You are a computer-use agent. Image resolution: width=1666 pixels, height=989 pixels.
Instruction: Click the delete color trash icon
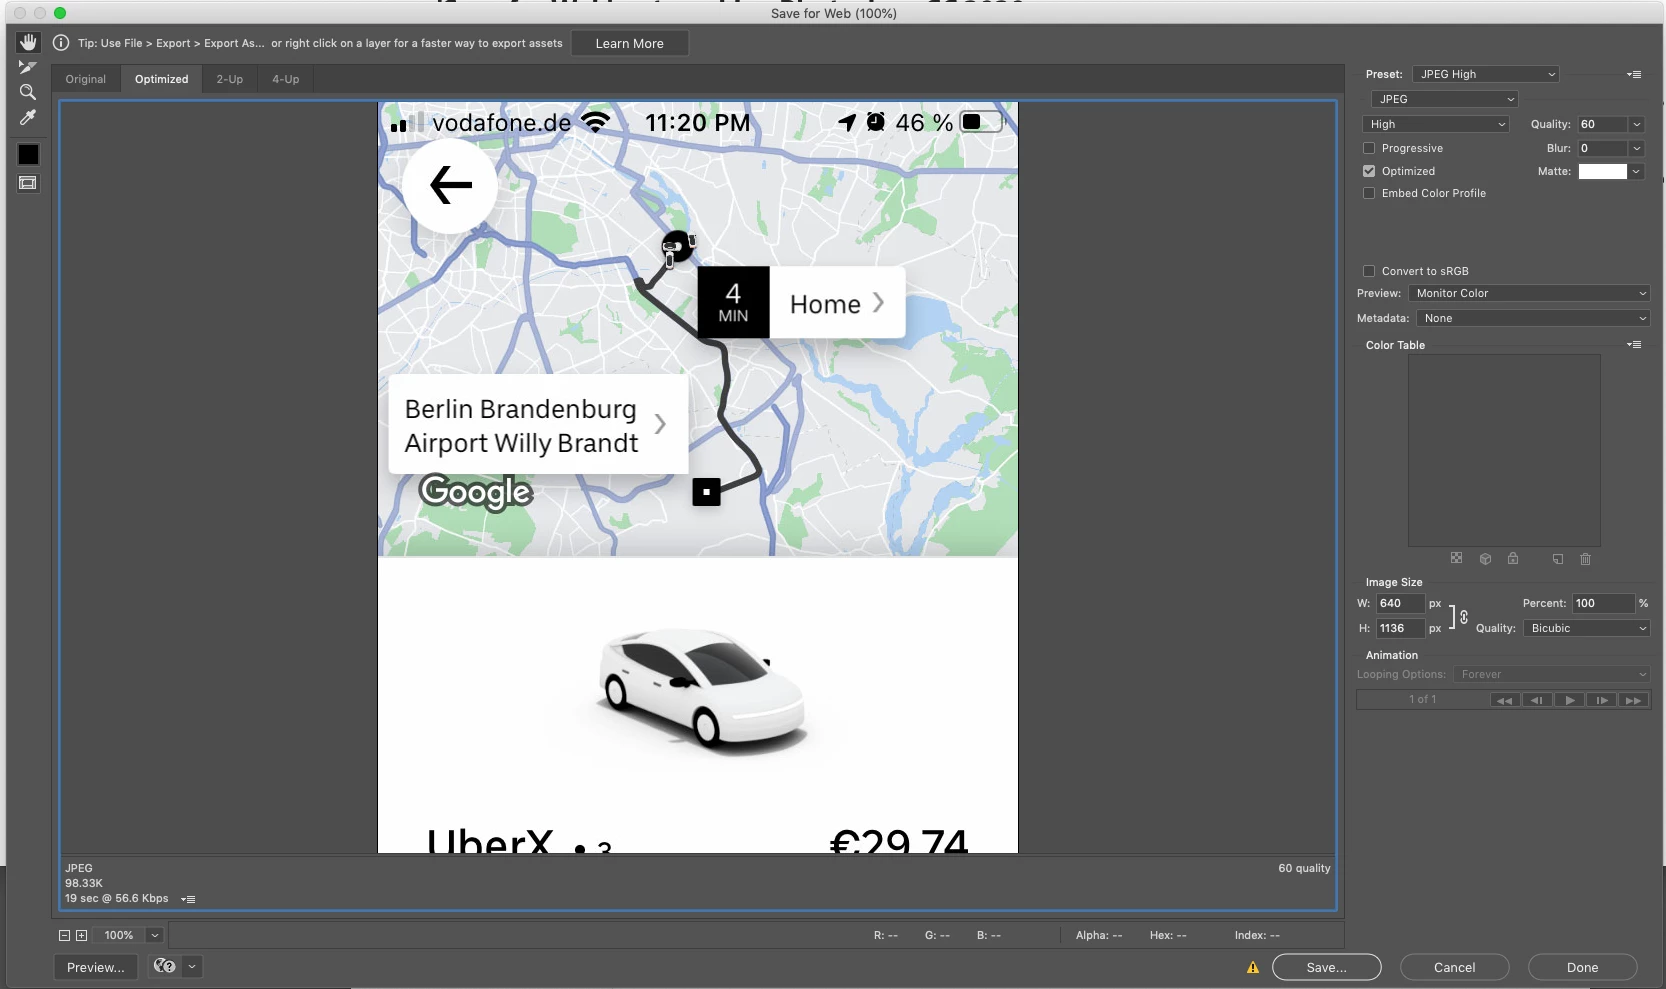(x=1585, y=558)
